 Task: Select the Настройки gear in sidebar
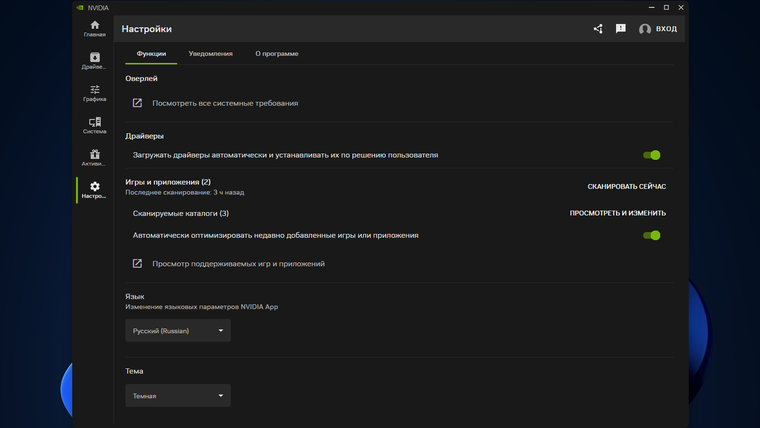click(95, 190)
